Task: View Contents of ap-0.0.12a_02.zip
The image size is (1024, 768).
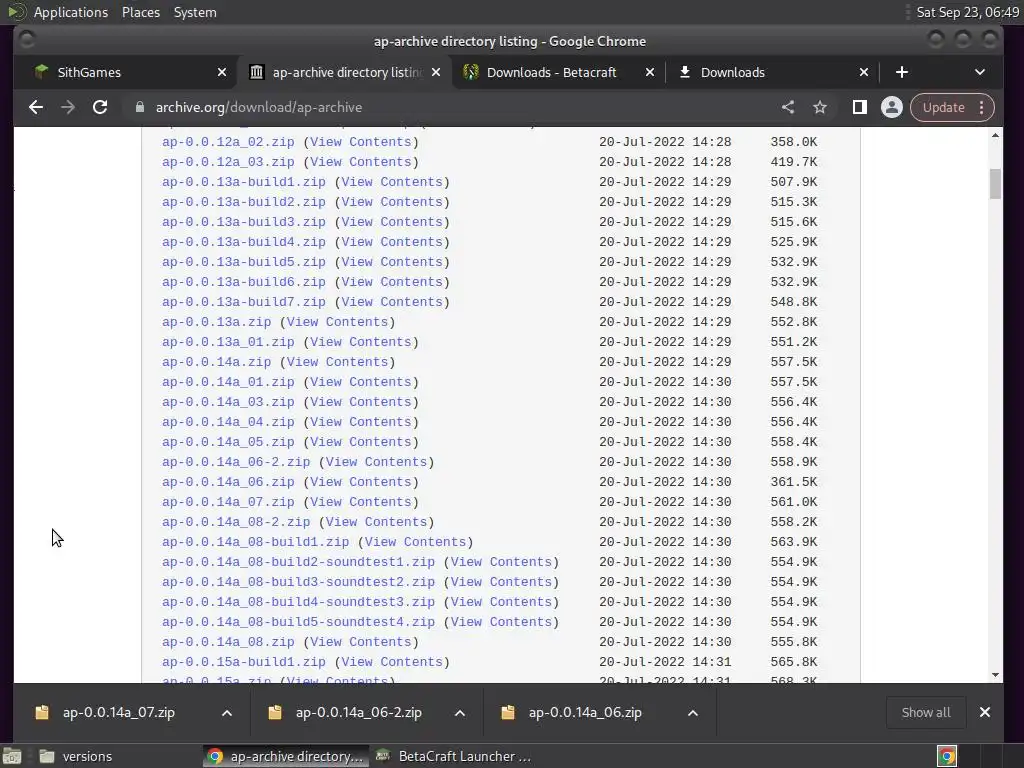Action: (360, 142)
